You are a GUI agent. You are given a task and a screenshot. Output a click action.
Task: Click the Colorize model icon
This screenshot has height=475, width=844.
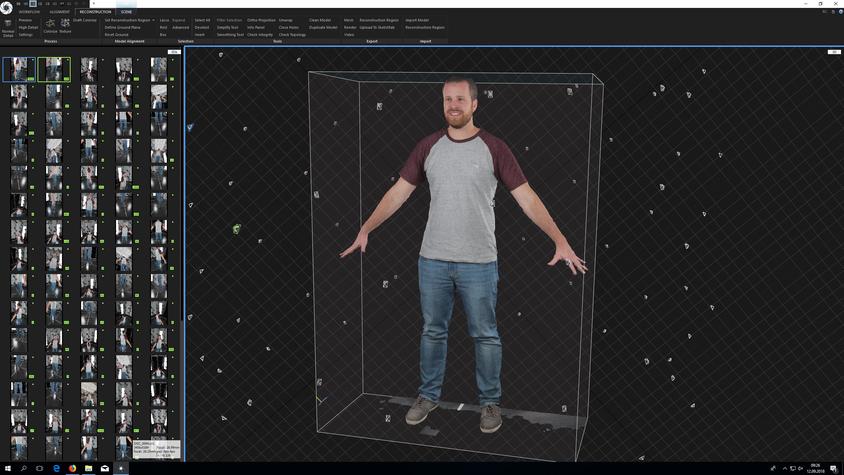tap(50, 23)
